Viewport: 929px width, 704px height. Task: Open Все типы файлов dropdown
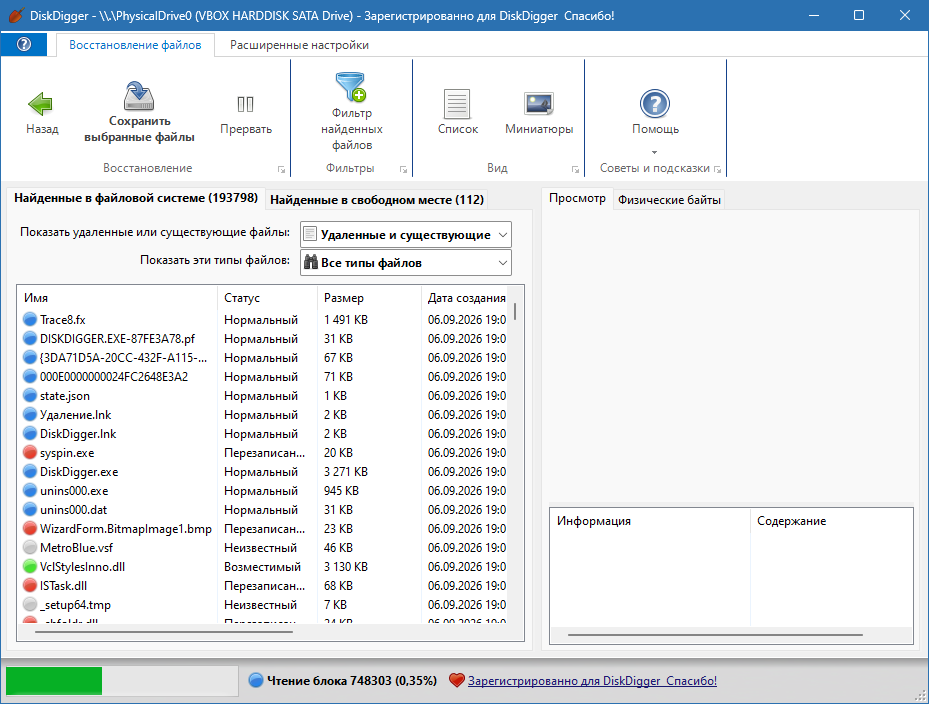click(406, 263)
